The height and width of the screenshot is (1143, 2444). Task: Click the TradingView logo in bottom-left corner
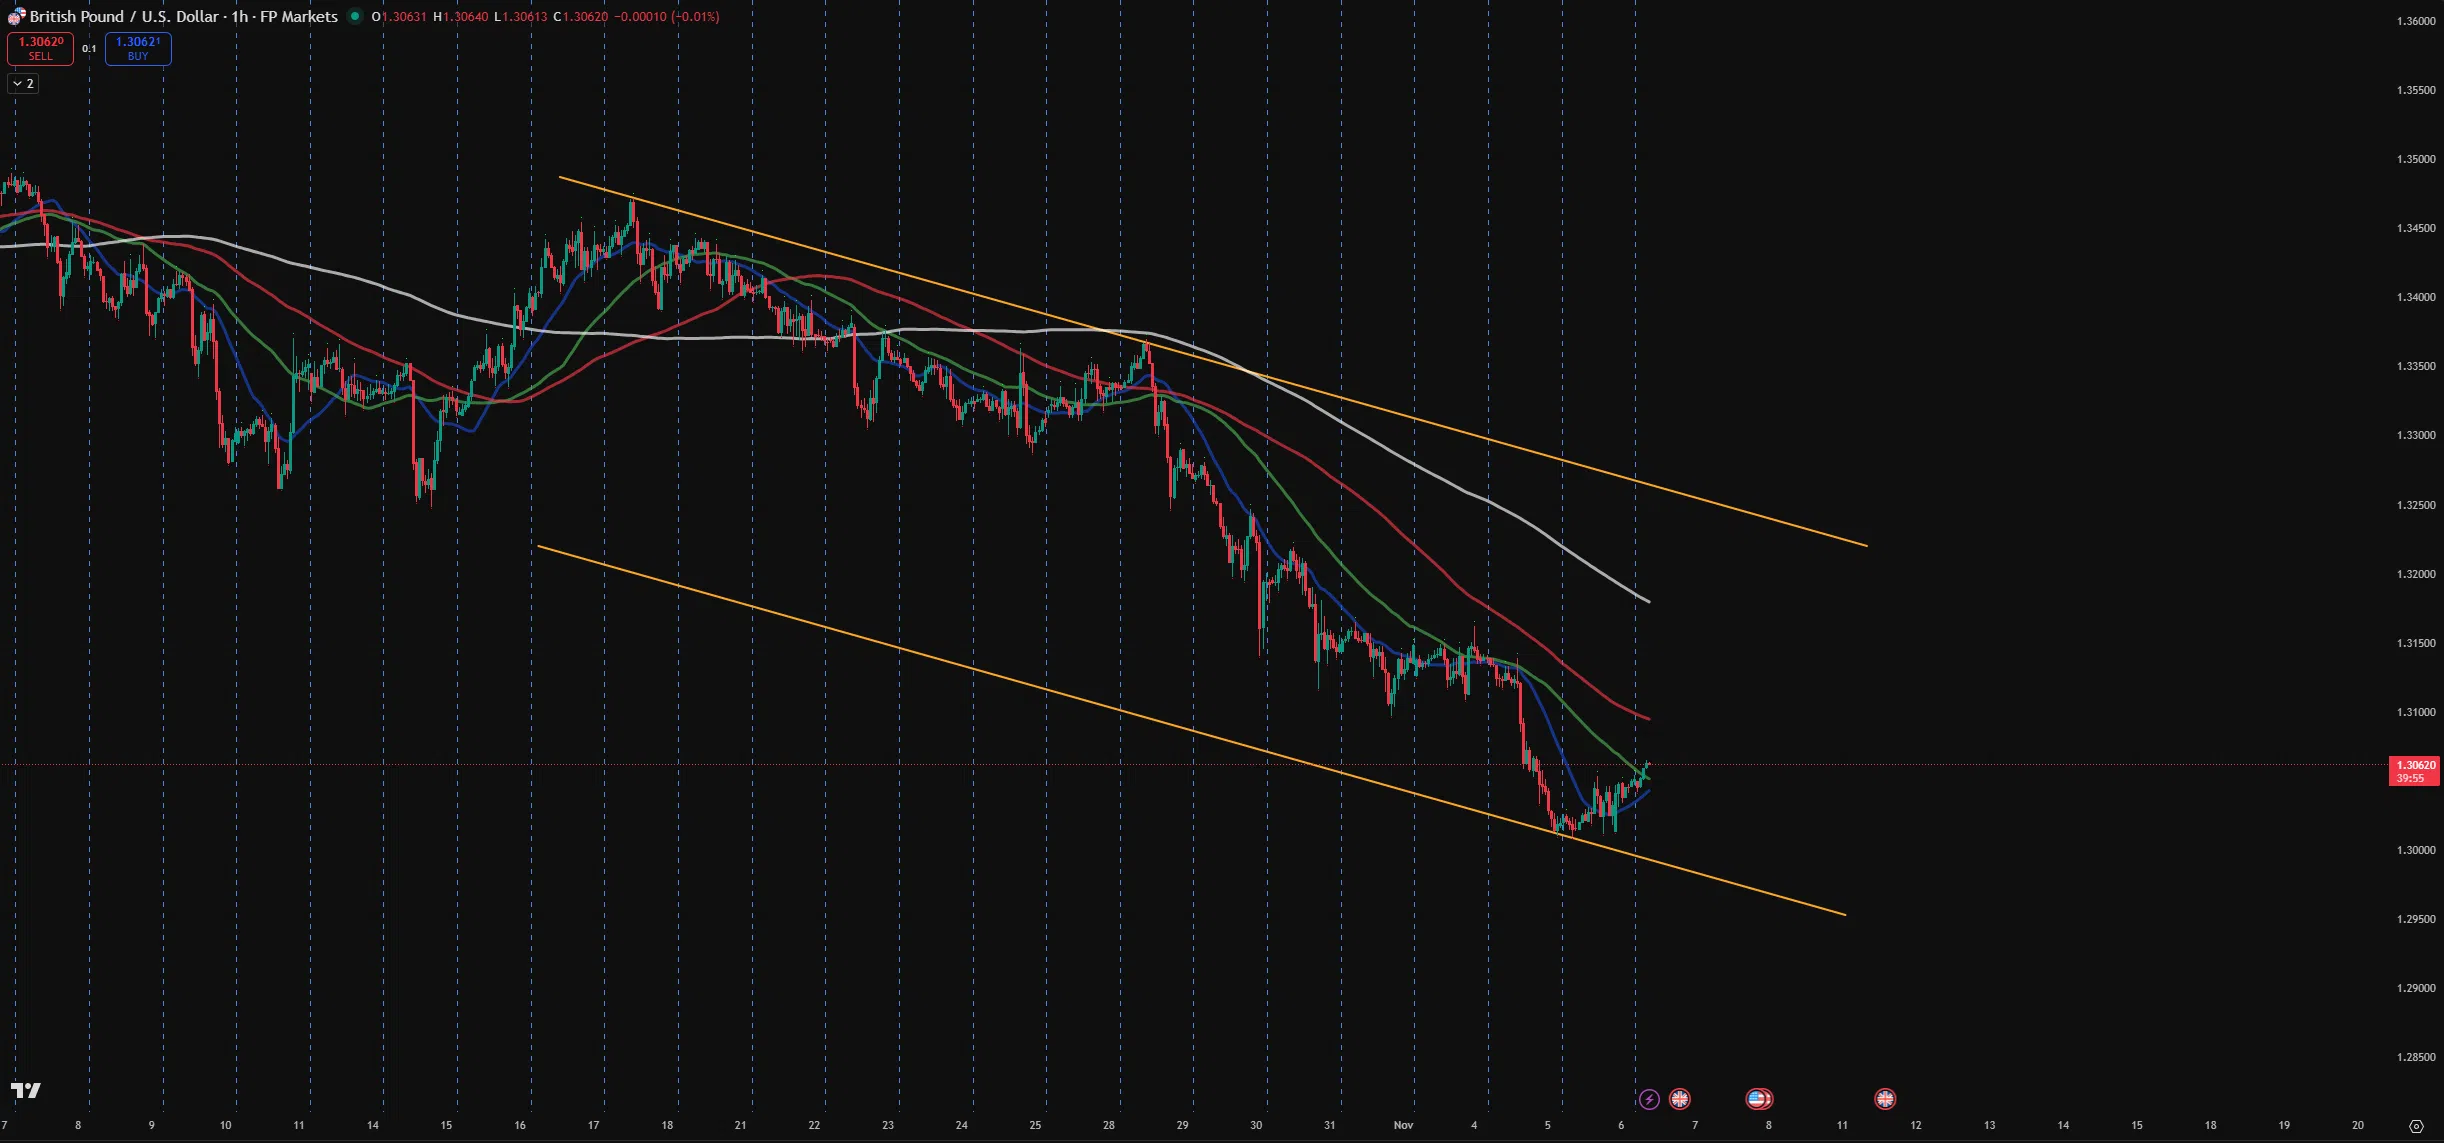click(x=26, y=1090)
